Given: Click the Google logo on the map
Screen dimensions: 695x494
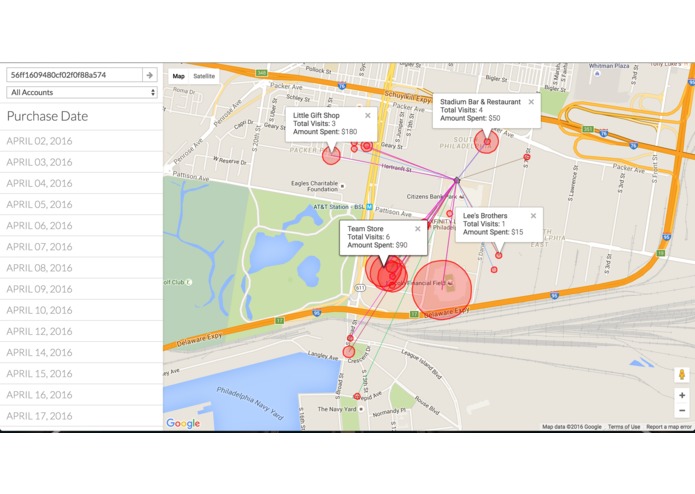Looking at the screenshot, I should (183, 424).
